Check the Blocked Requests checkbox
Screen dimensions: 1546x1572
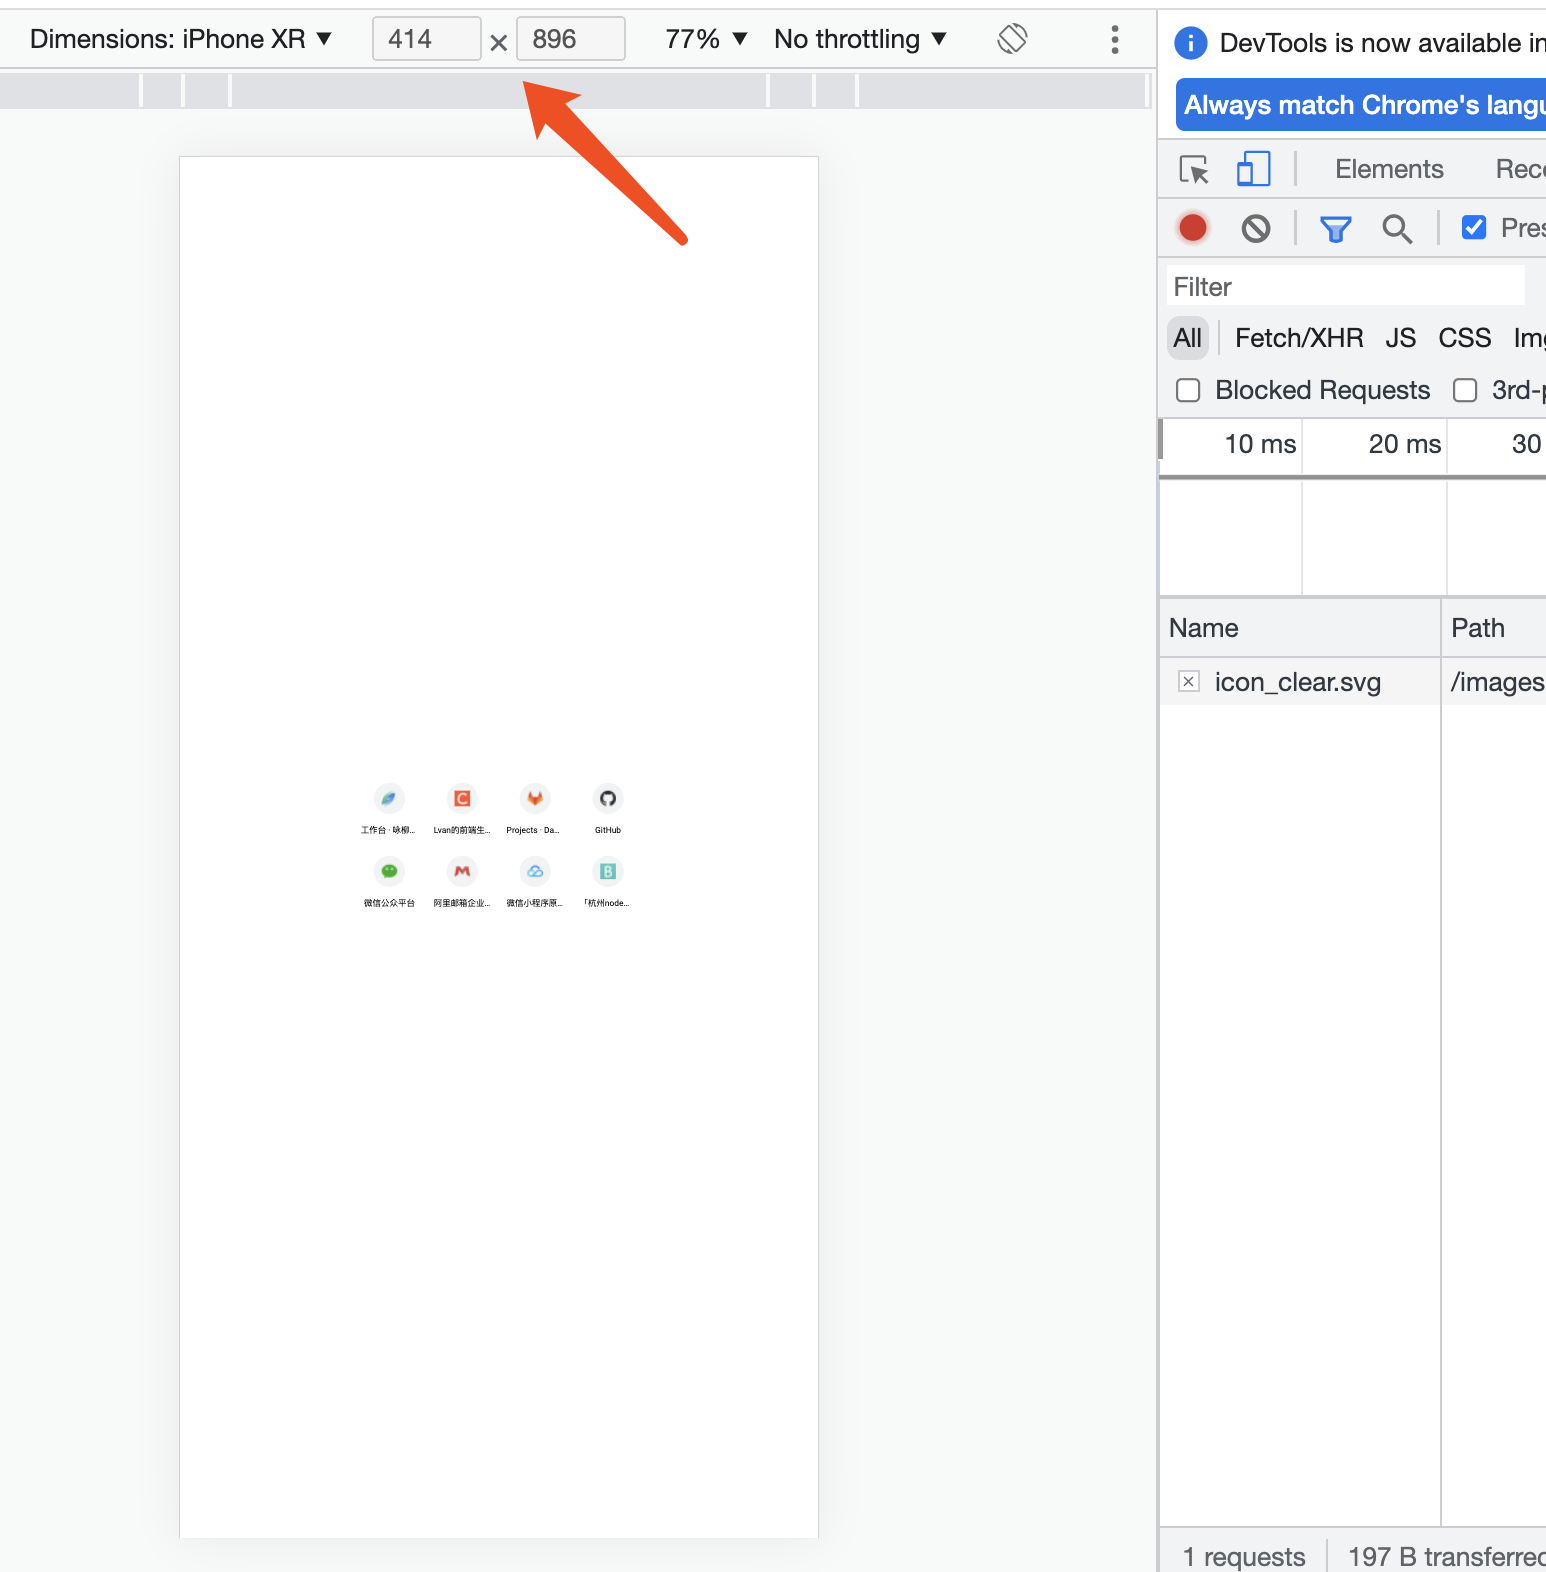(x=1188, y=390)
